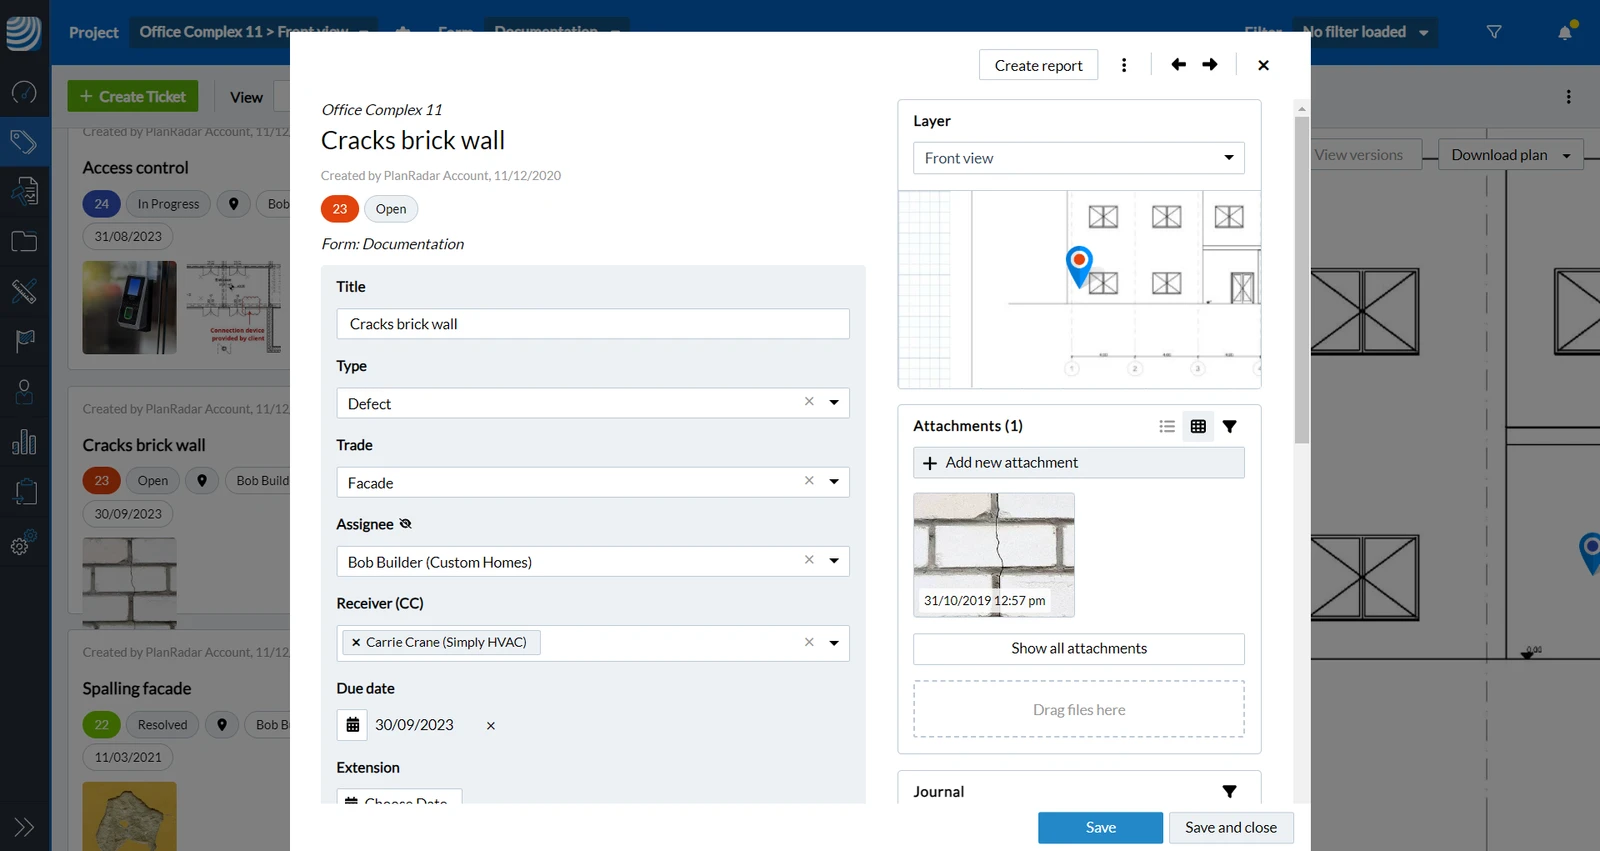Open the tickets tag icon in the sidebar
Viewport: 1600px width, 851px height.
tap(24, 142)
